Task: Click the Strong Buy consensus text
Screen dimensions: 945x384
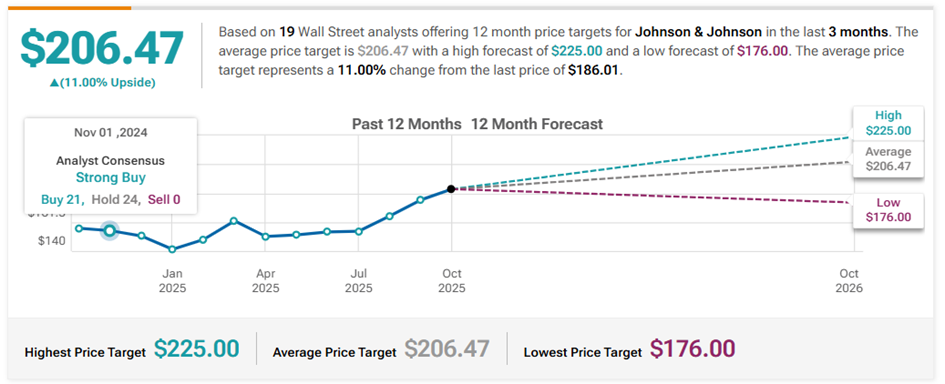Action: [111, 177]
